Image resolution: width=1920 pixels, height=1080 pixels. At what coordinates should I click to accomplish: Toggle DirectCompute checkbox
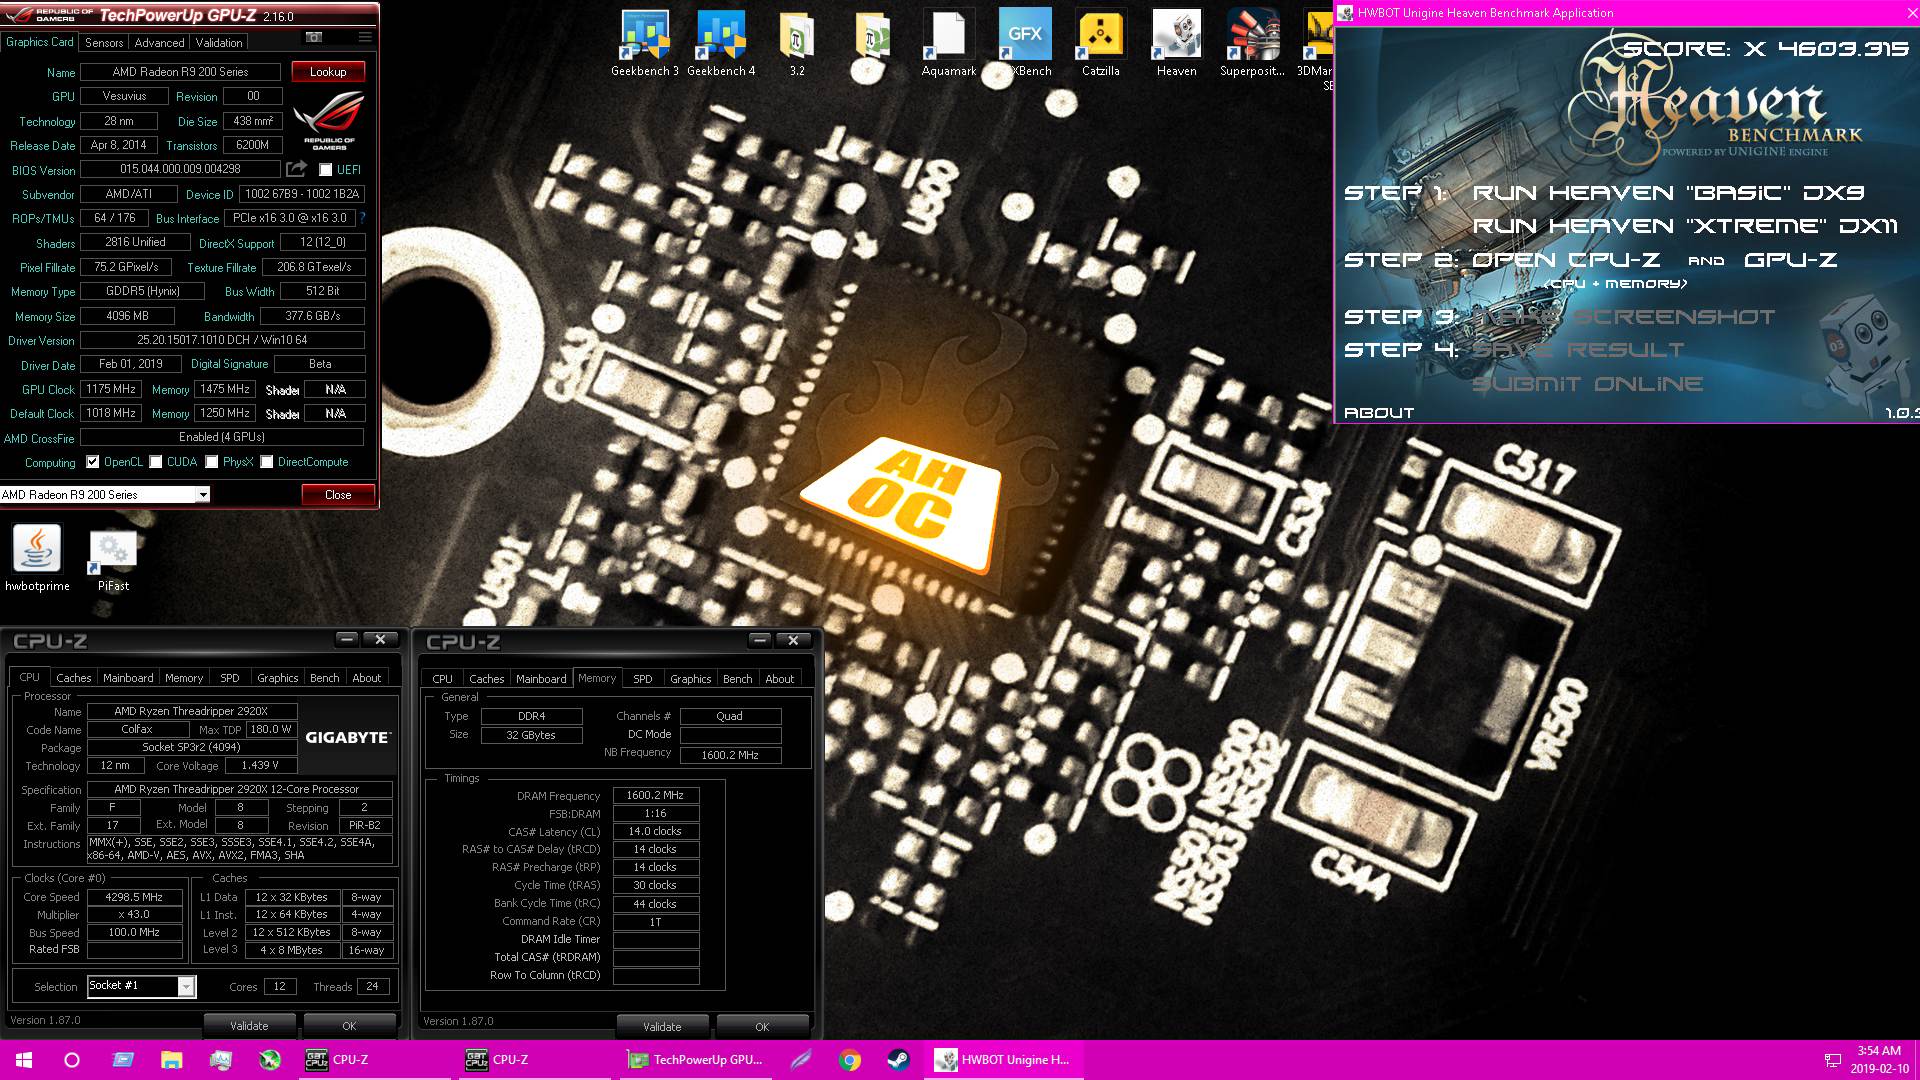click(267, 462)
